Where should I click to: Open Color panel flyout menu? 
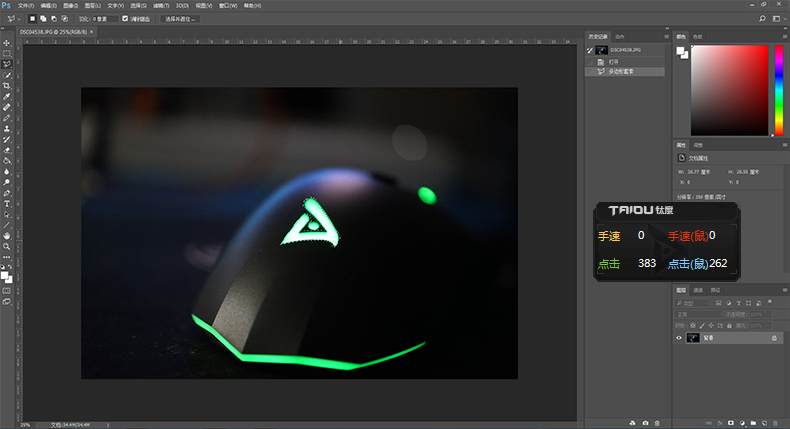tap(785, 36)
